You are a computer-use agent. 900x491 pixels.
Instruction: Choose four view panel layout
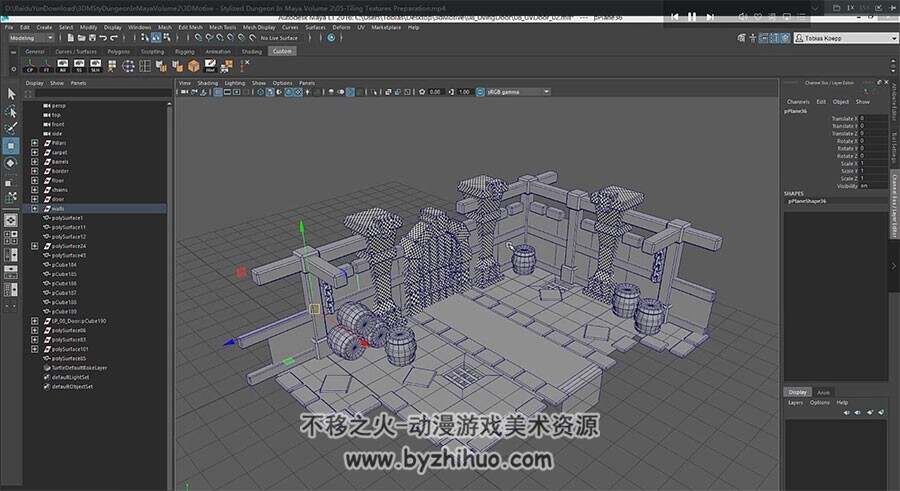click(11, 237)
